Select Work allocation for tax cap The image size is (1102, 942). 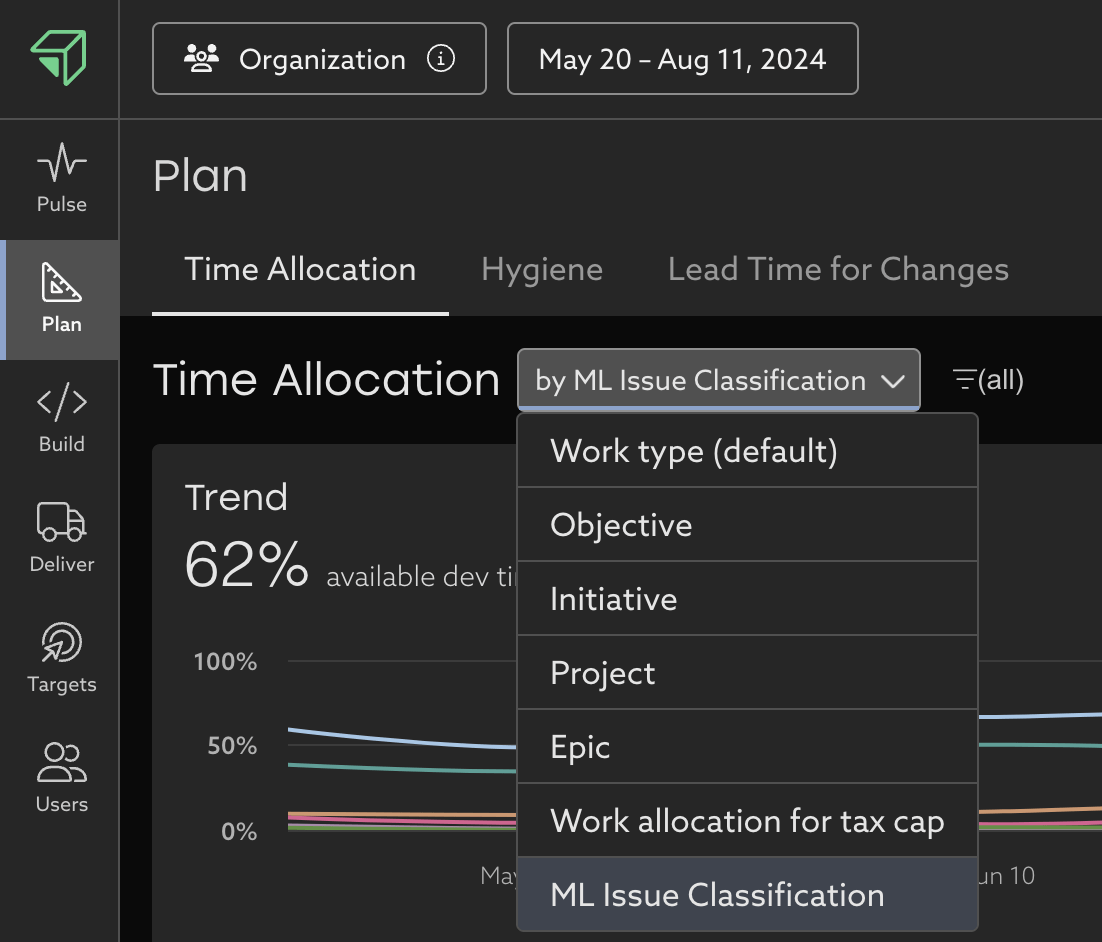[746, 821]
